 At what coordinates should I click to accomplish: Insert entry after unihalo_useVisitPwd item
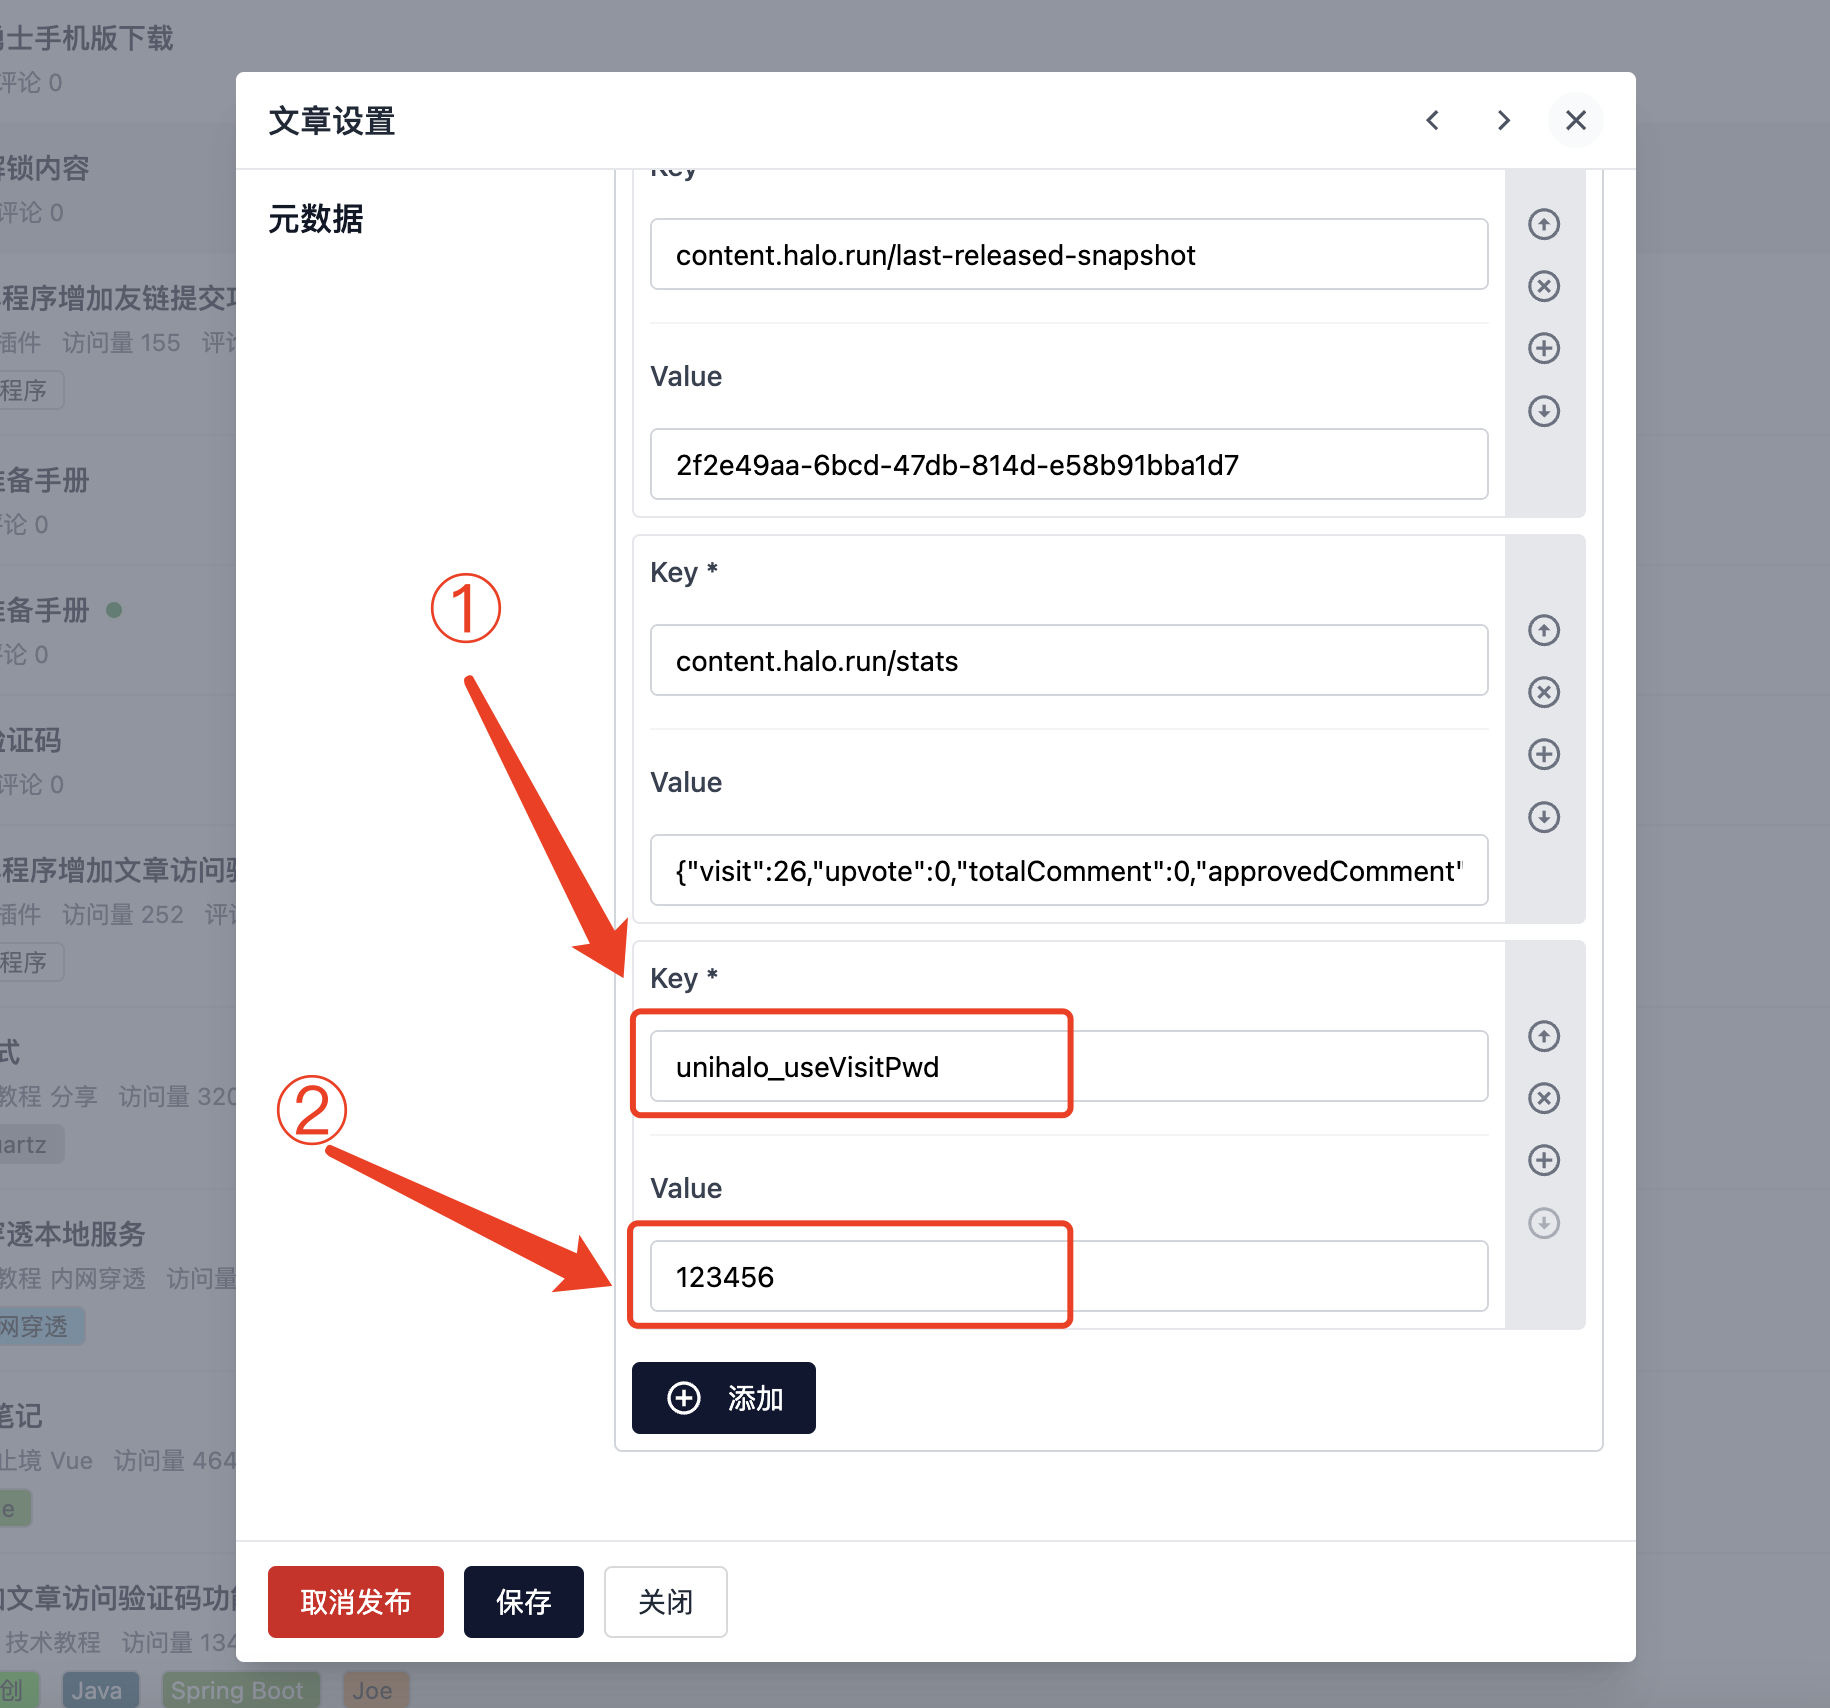pyautogui.click(x=1543, y=1160)
